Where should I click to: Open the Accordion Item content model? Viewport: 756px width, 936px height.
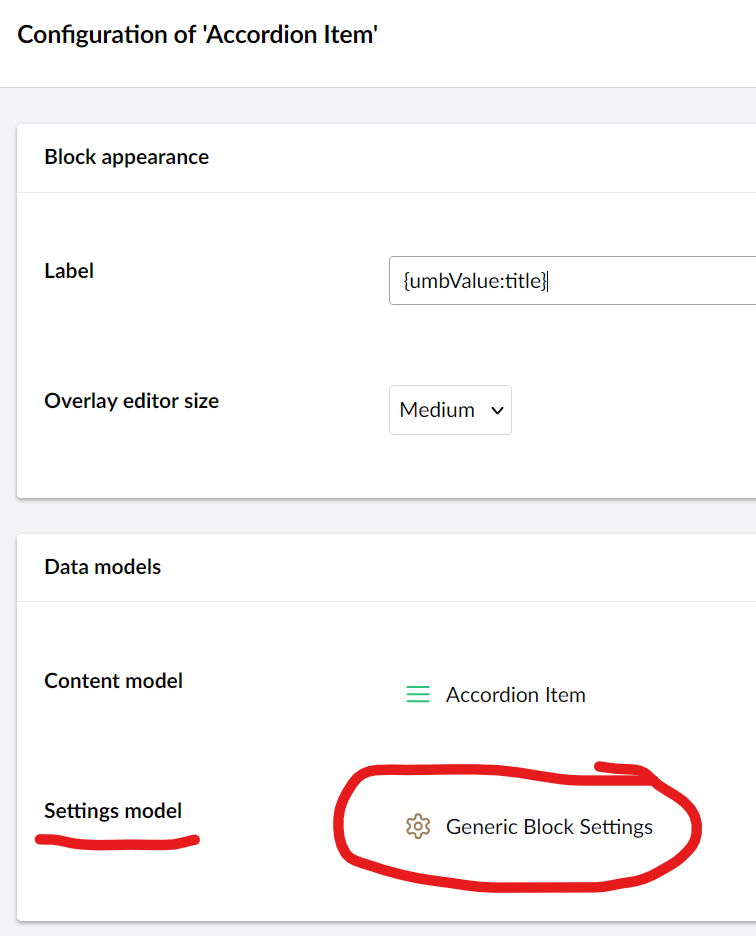point(496,695)
